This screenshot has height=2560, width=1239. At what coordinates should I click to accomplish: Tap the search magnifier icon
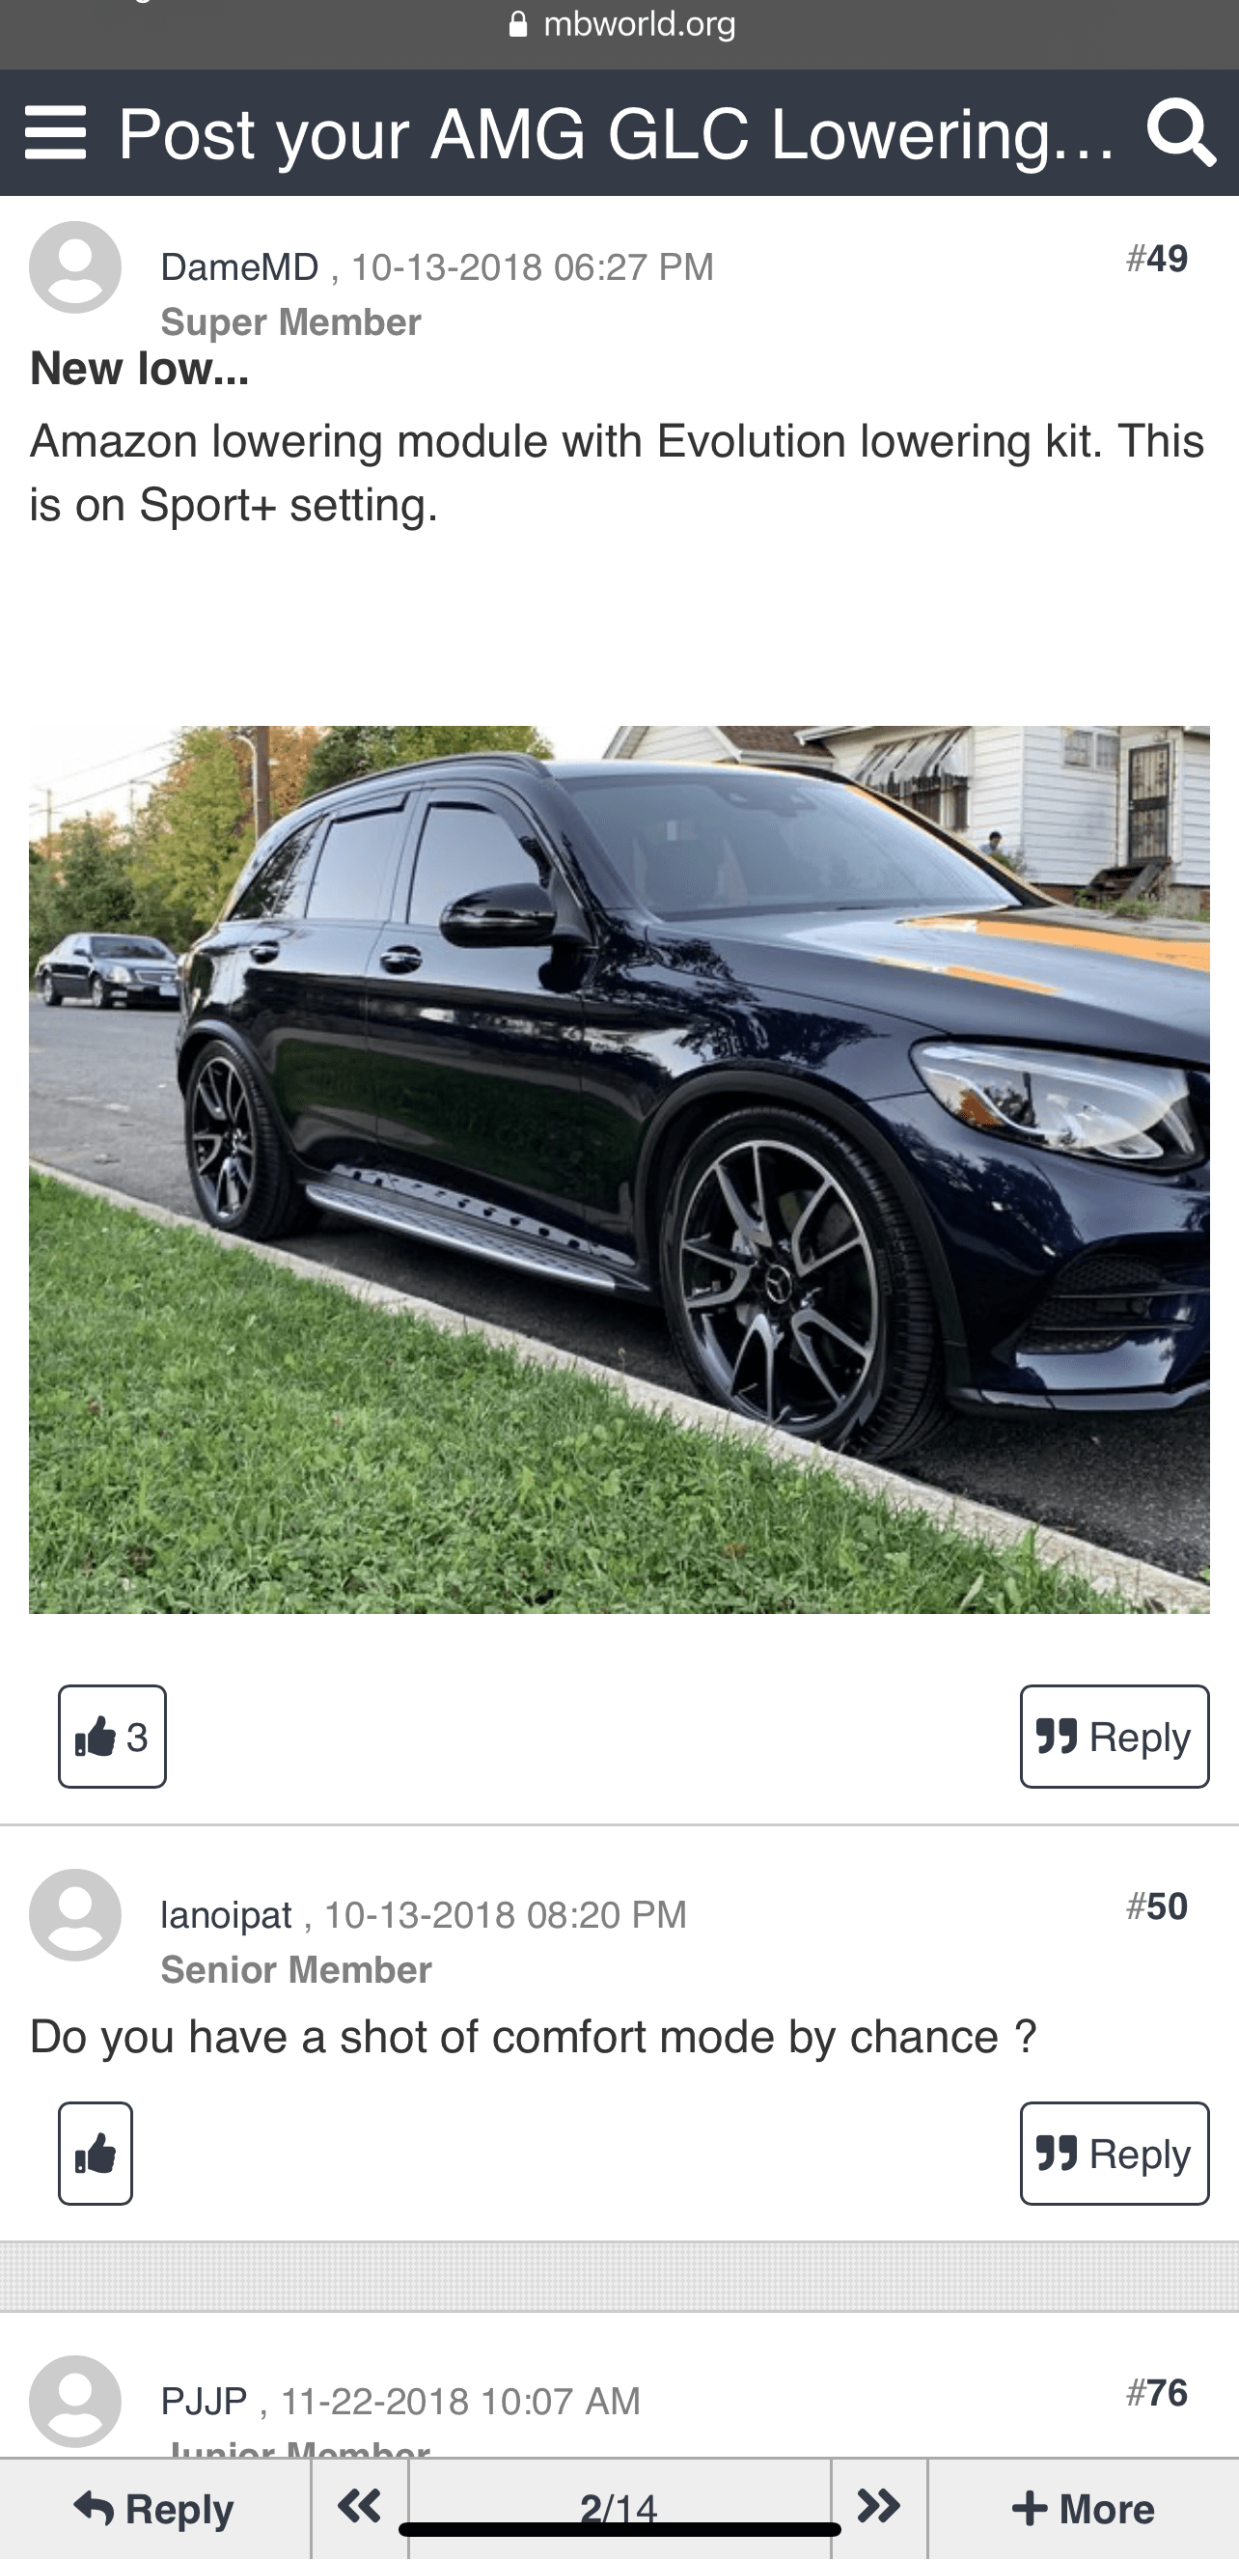coord(1181,133)
